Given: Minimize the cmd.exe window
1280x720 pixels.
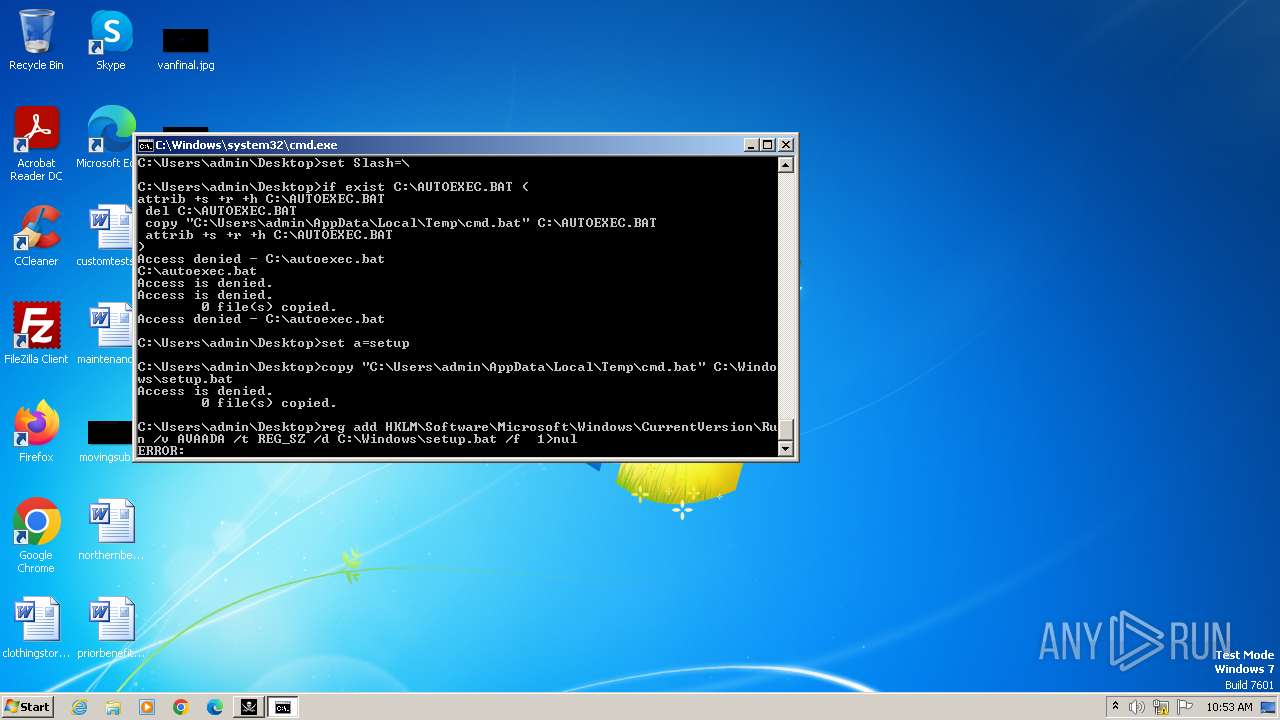Looking at the screenshot, I should 751,145.
